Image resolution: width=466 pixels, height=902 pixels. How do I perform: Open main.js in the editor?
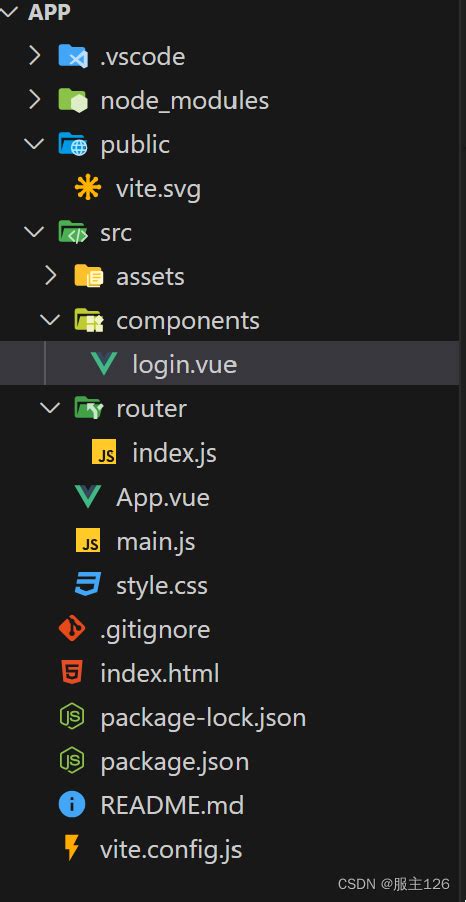coord(155,542)
